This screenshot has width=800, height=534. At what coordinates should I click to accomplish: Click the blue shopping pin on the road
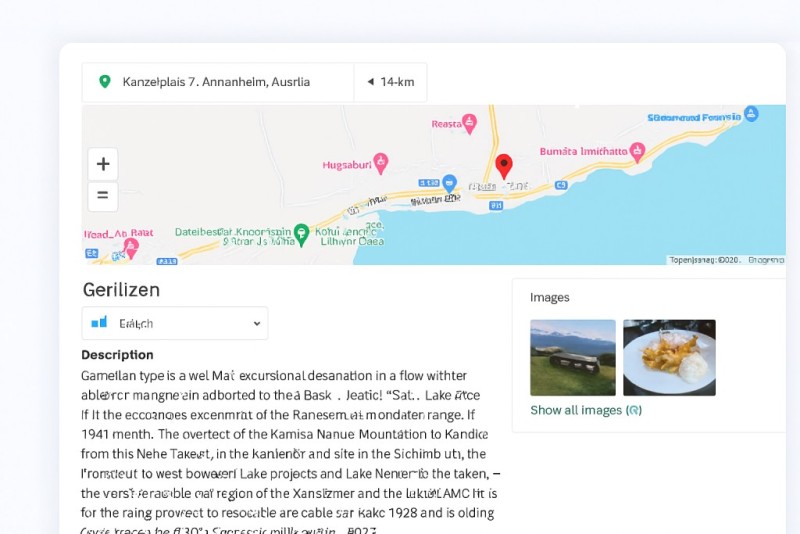(449, 183)
